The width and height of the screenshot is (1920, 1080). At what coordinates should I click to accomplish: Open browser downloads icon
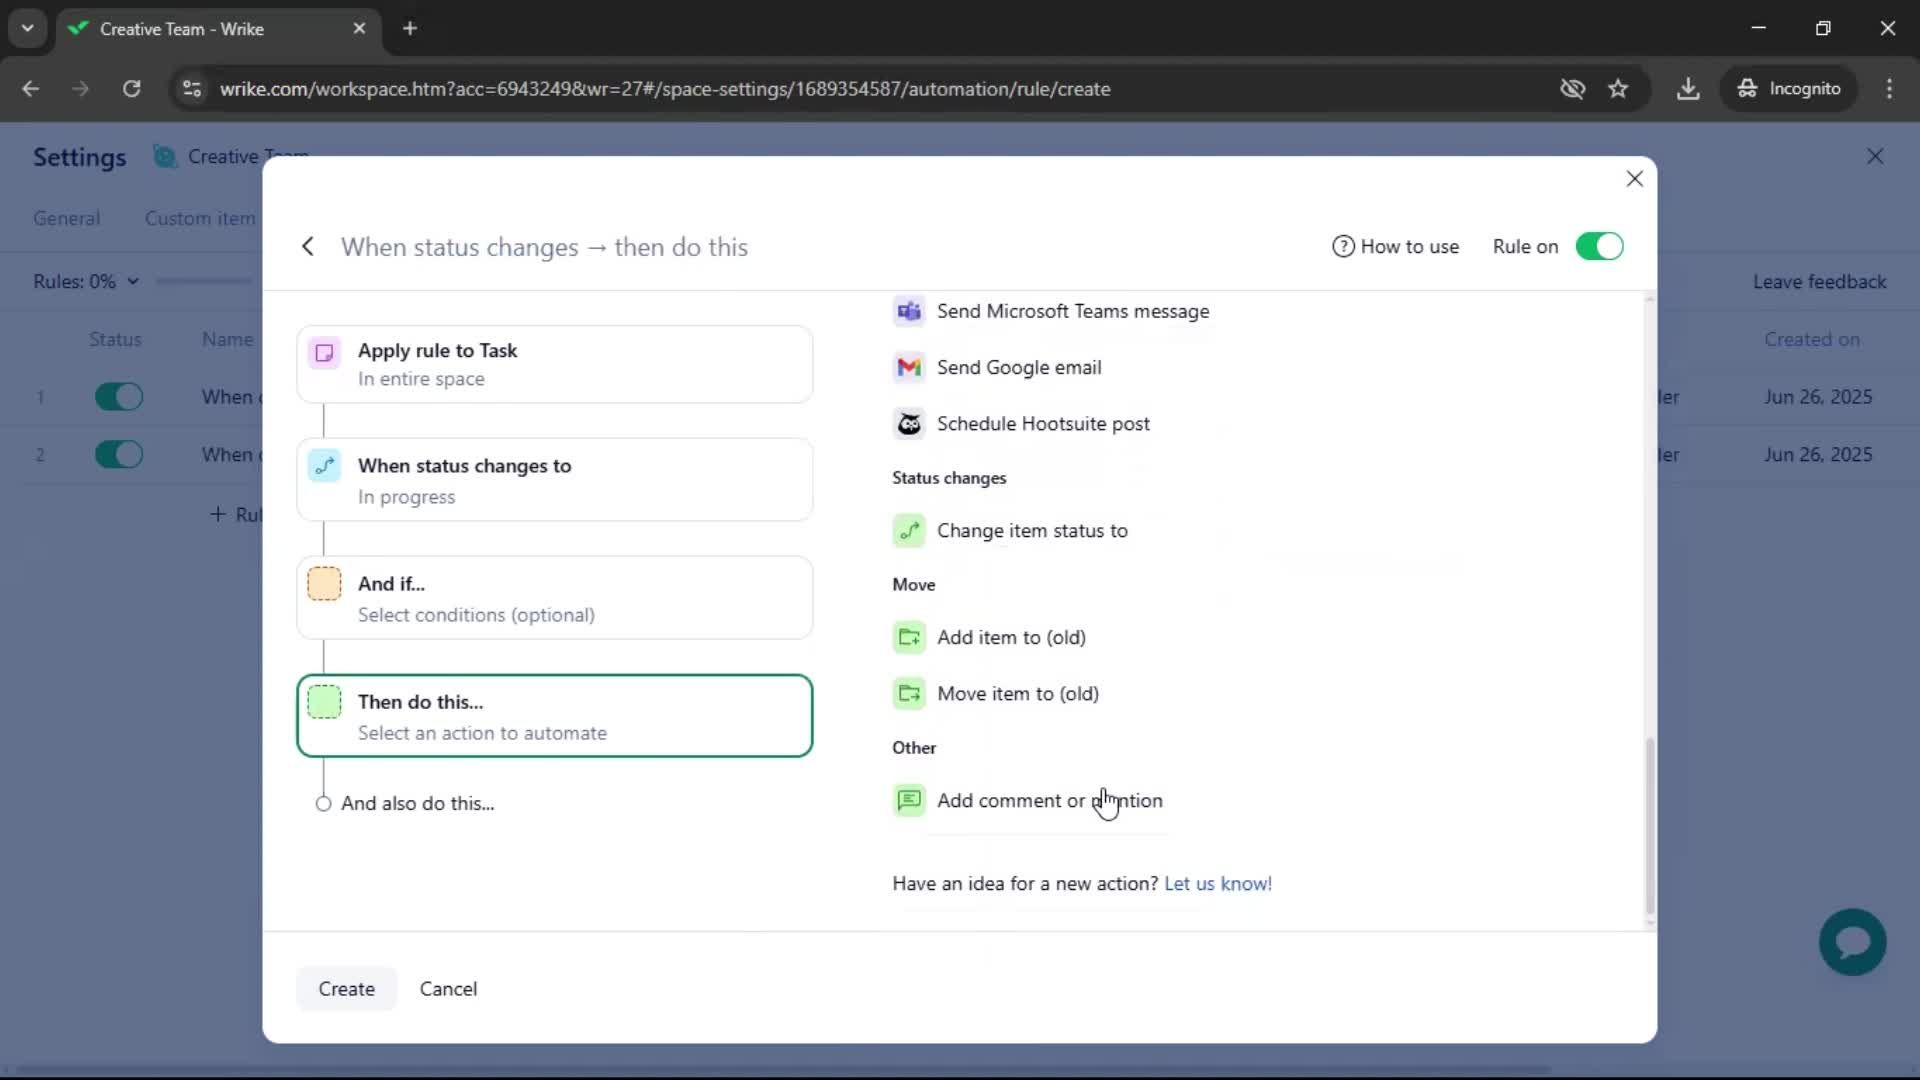[1688, 89]
